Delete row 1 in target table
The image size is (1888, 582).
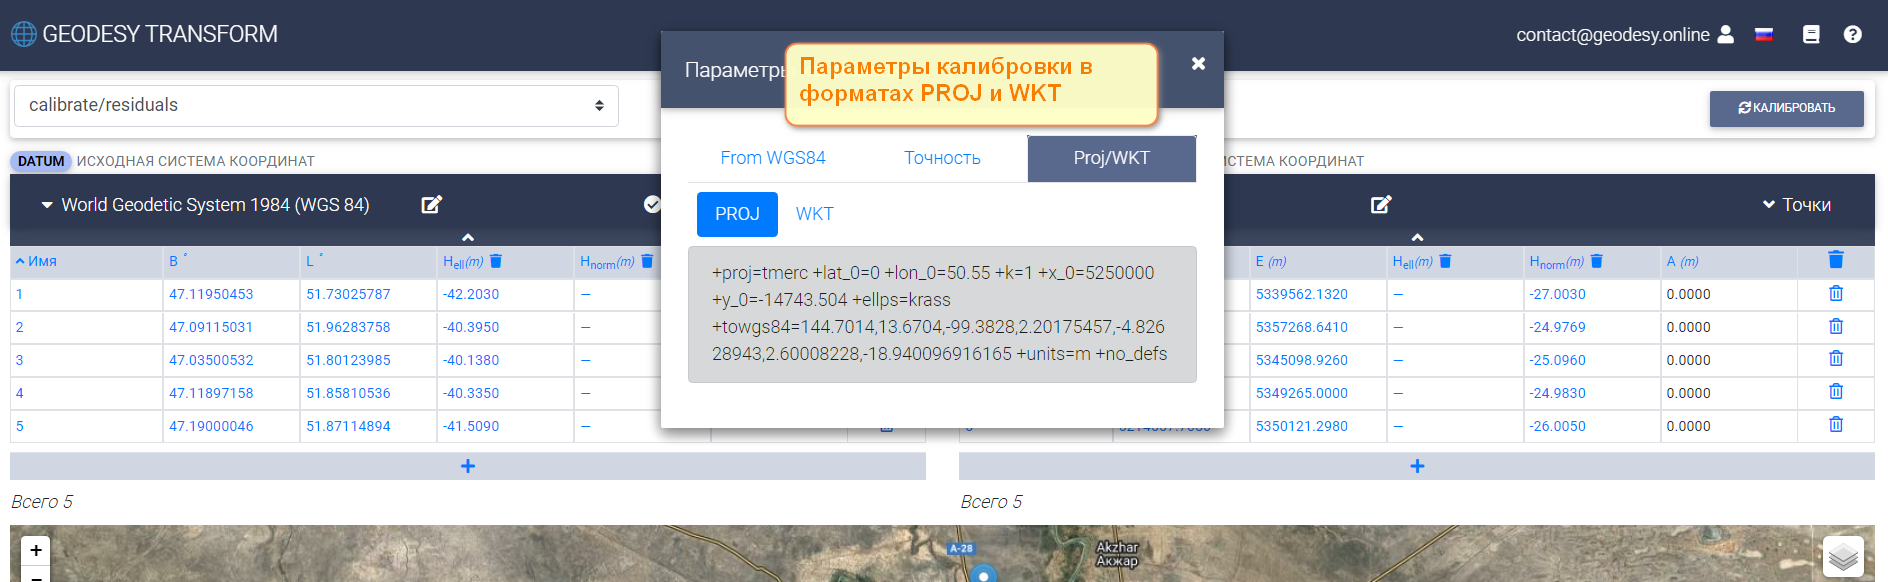coord(1835,294)
